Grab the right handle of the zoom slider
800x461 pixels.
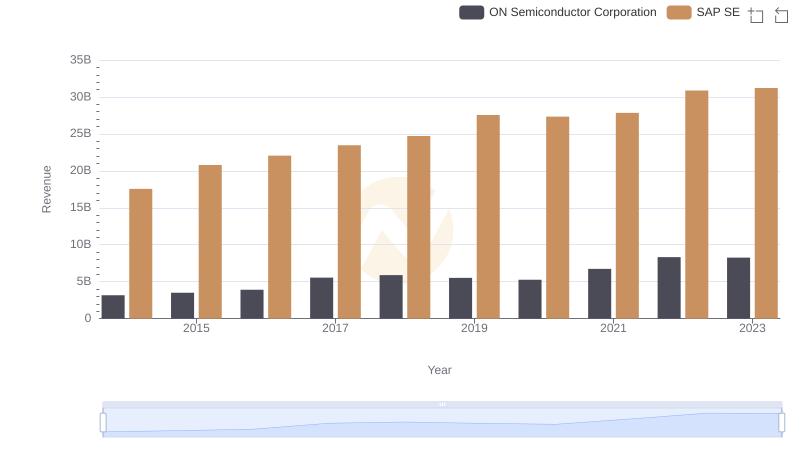(782, 423)
